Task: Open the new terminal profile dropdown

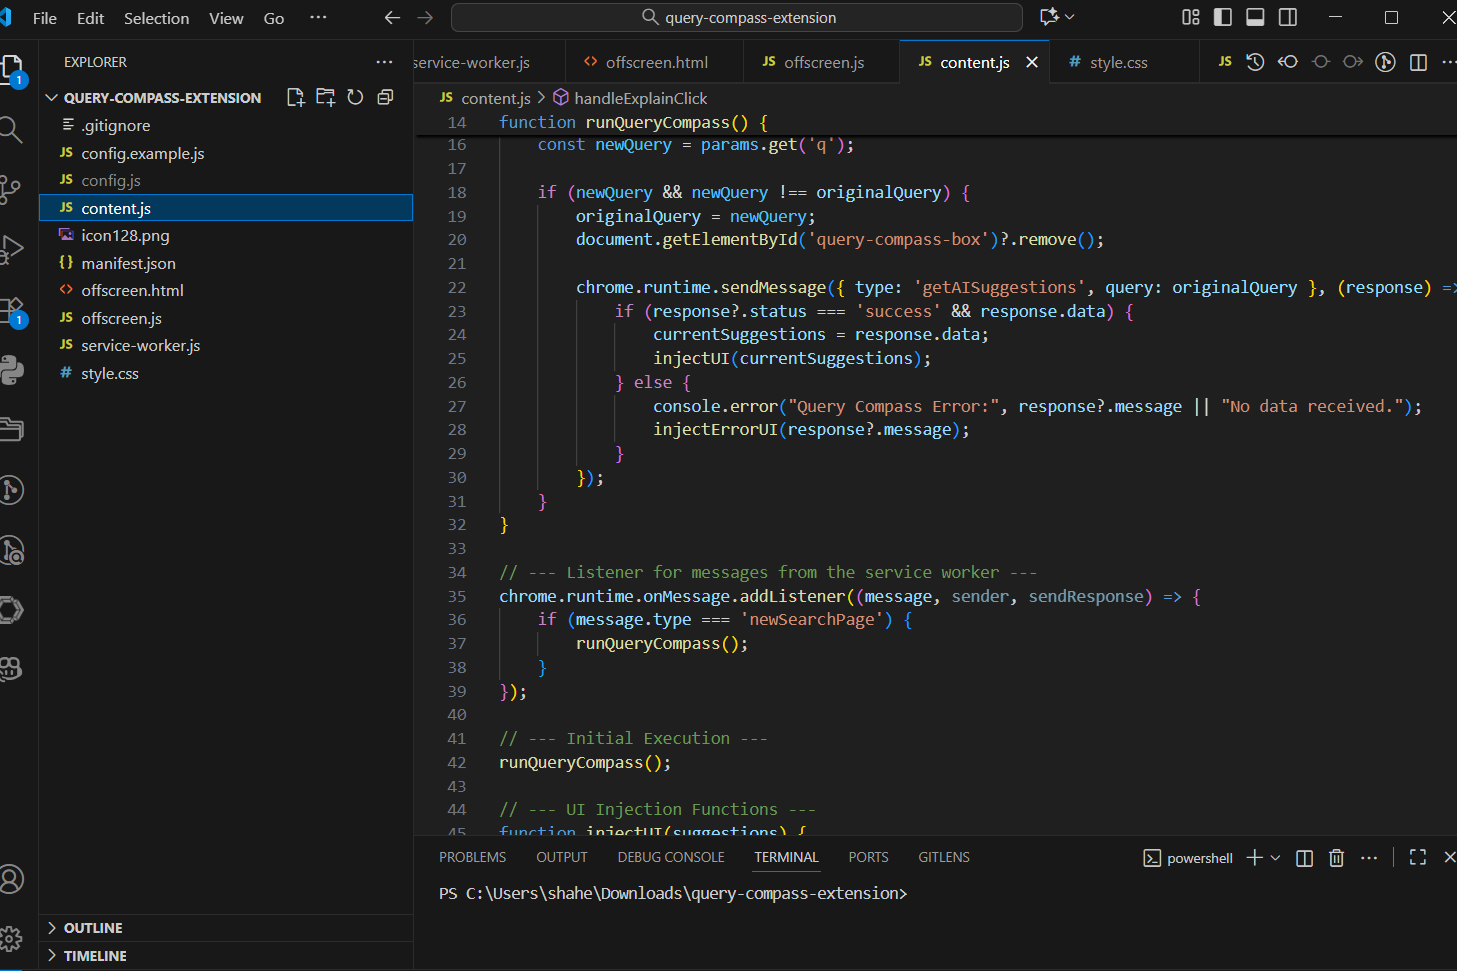Action: click(x=1275, y=858)
